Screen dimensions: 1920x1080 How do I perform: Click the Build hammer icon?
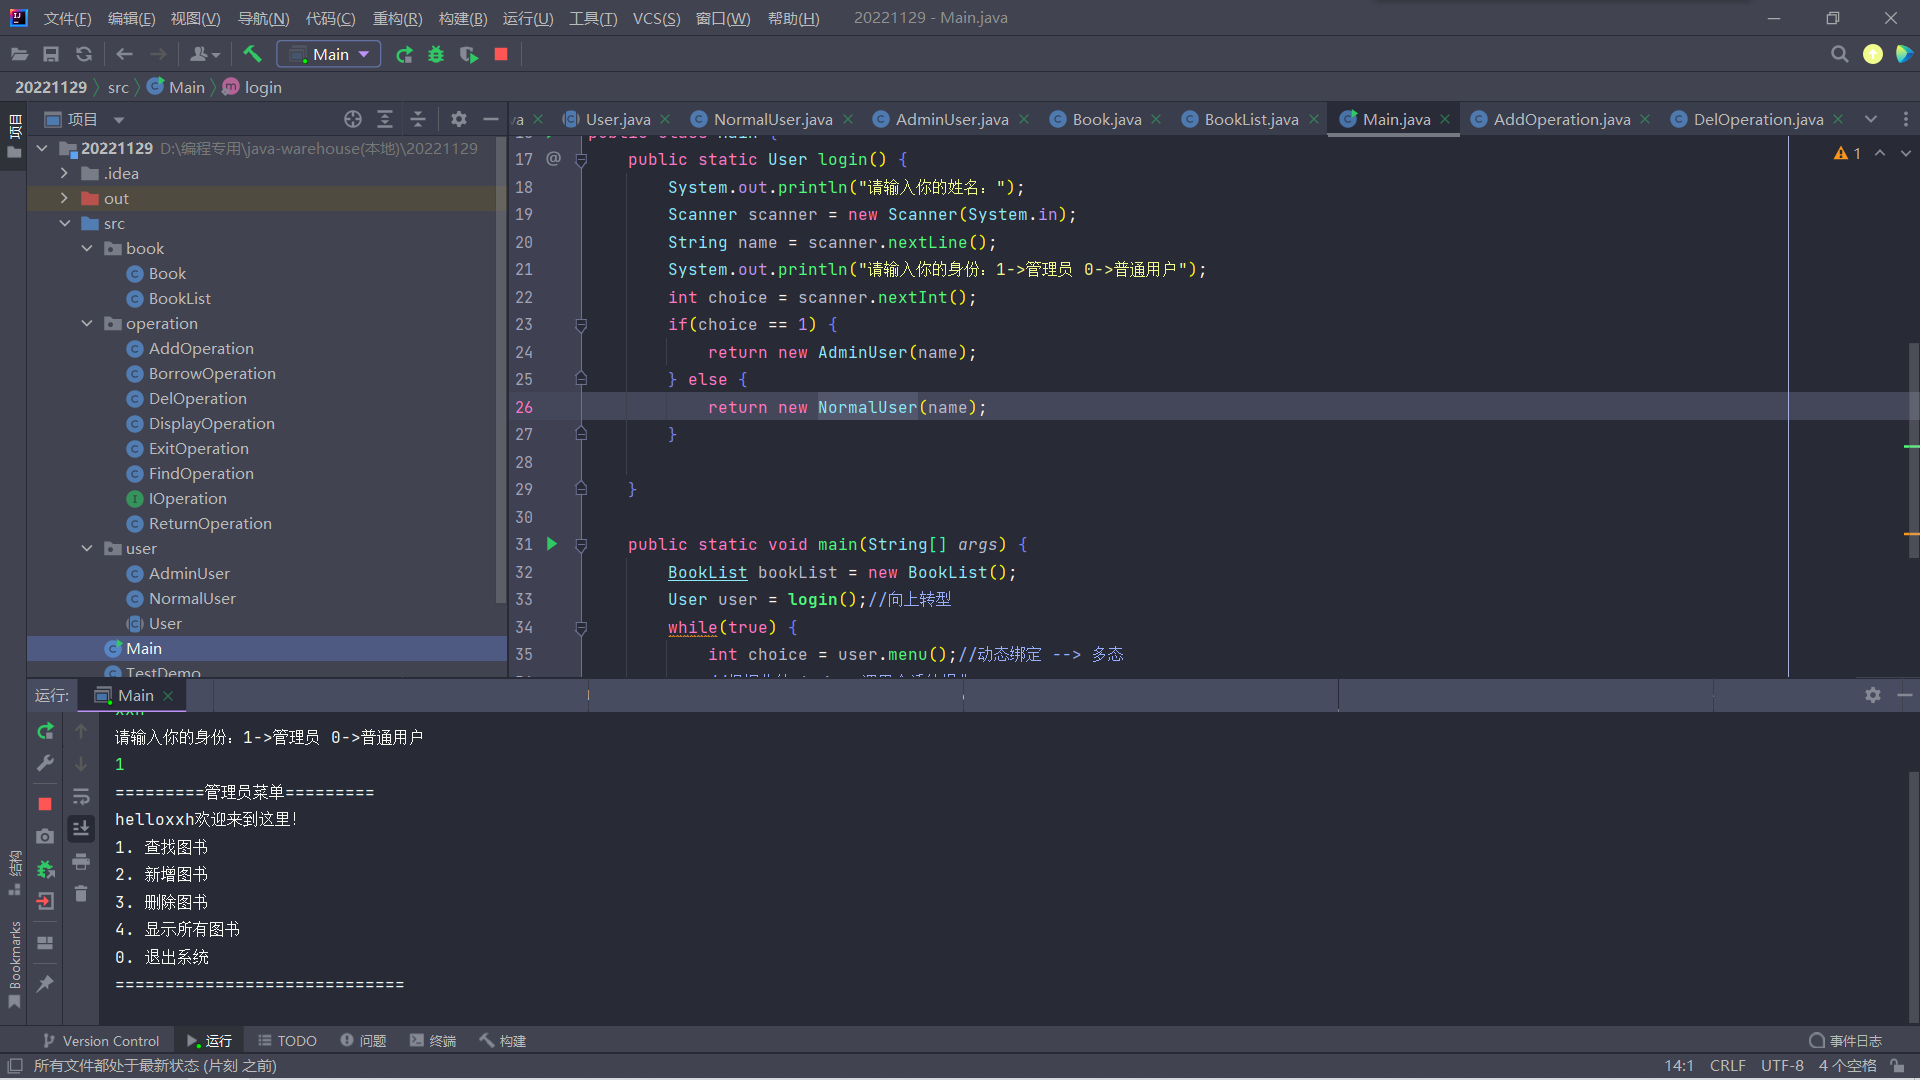(252, 55)
